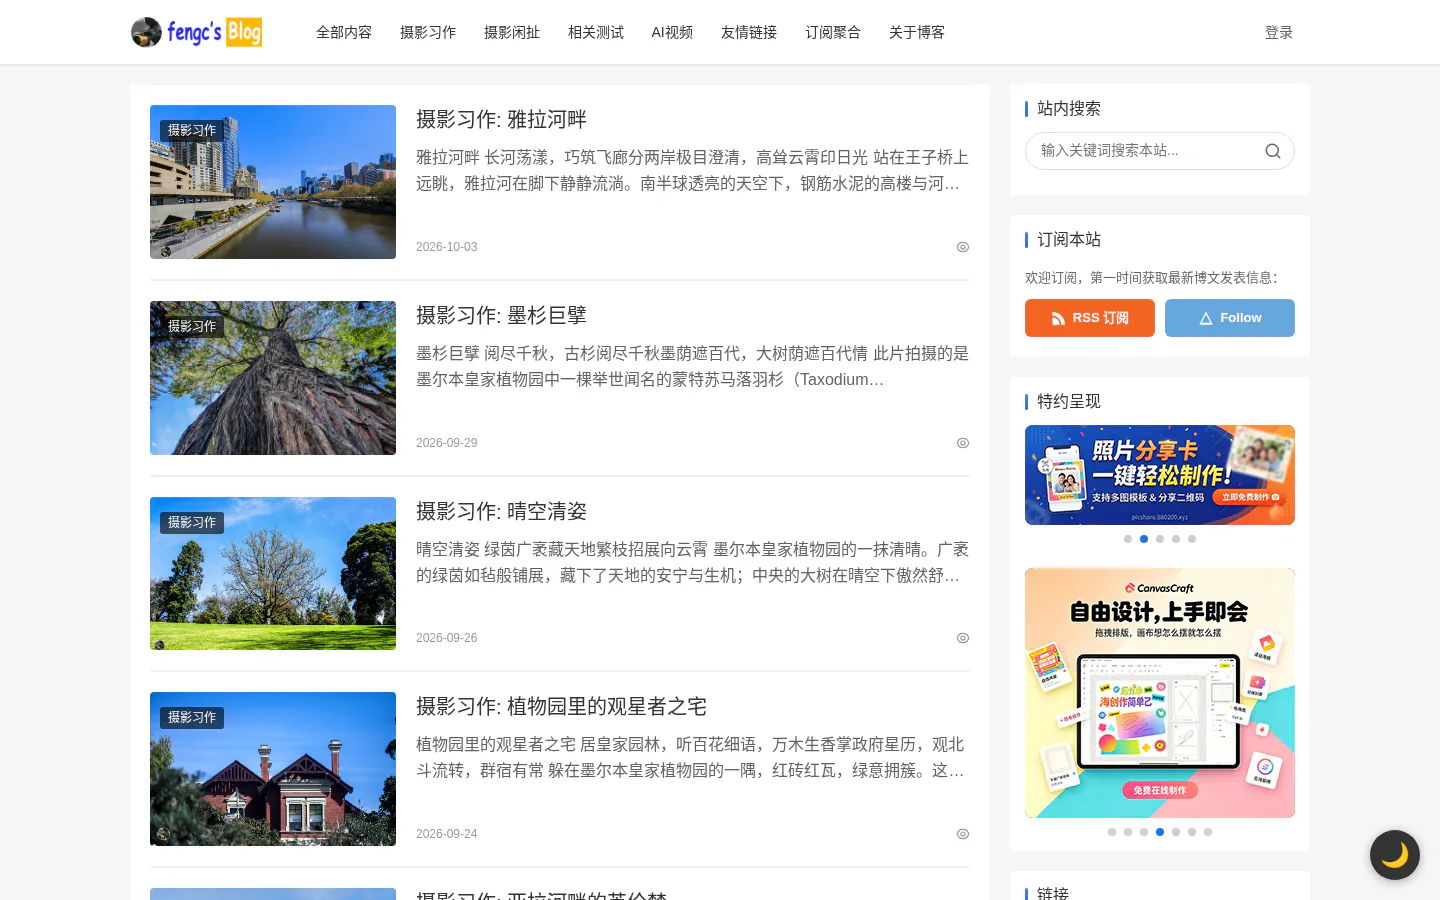The width and height of the screenshot is (1440, 900).
Task: Visit 关于博客 page
Action: click(917, 33)
